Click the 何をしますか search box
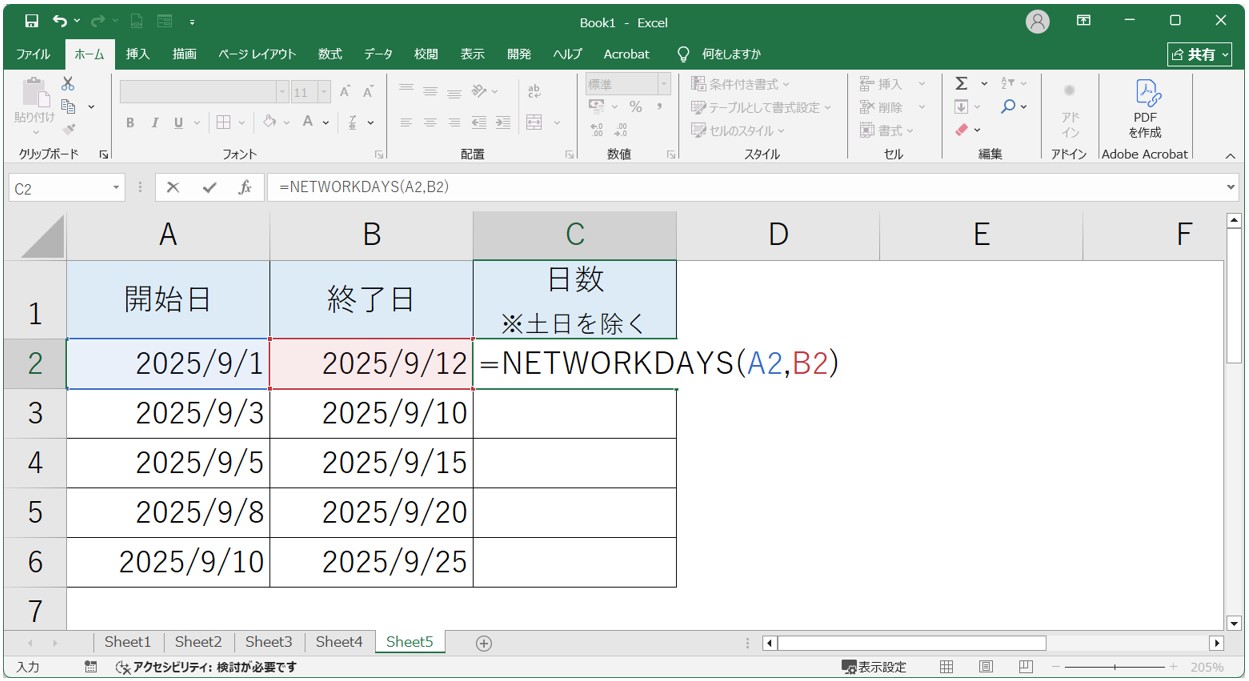Image resolution: width=1249 pixels, height=681 pixels. pyautogui.click(x=731, y=54)
